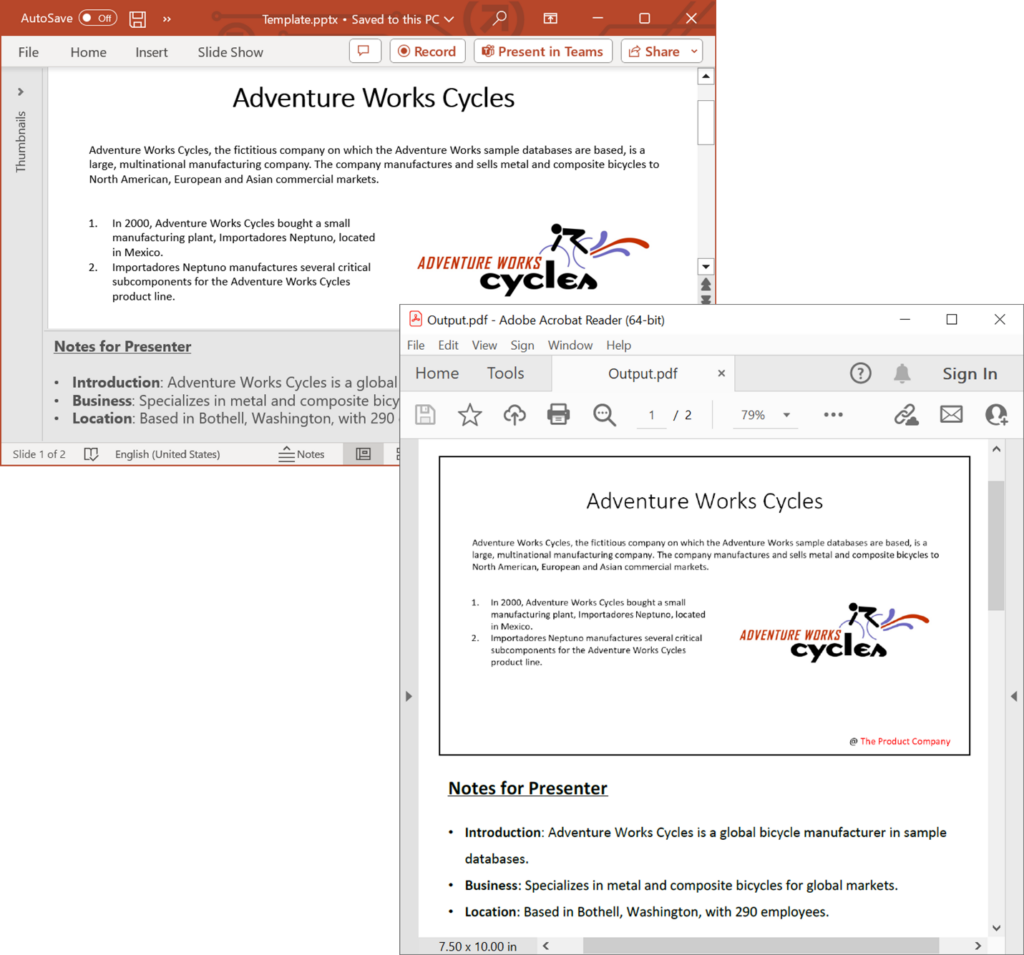Click the zoom magnifier icon in Acrobat
The width and height of the screenshot is (1024, 955).
pos(604,414)
